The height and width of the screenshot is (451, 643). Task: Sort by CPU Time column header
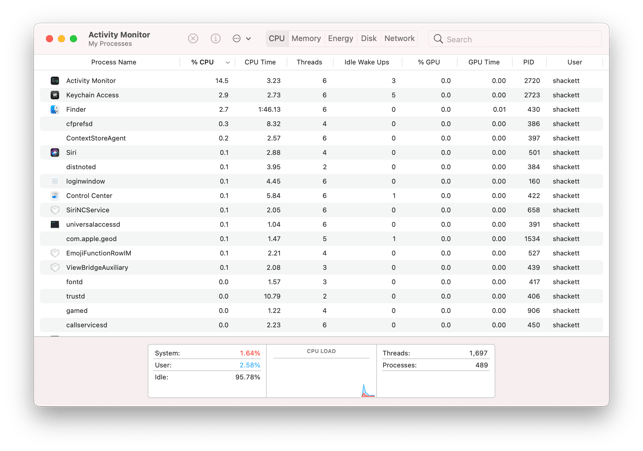[260, 62]
